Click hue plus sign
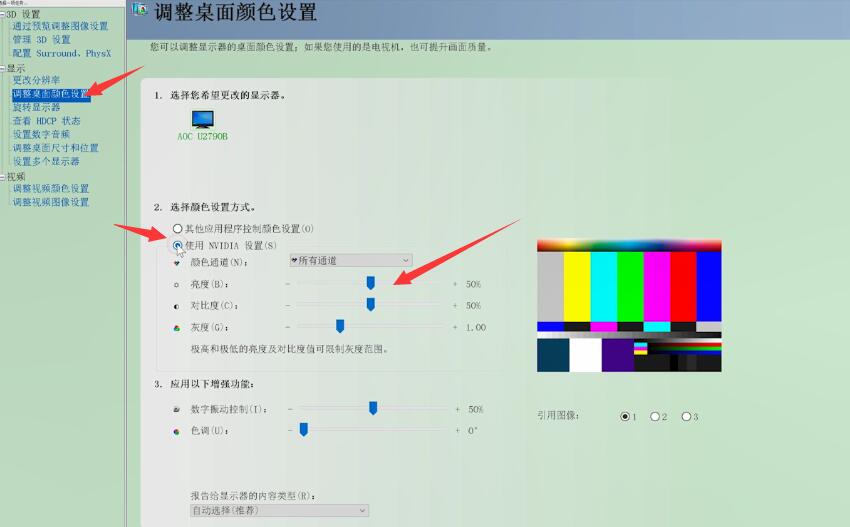This screenshot has height=527, width=850. coord(458,430)
